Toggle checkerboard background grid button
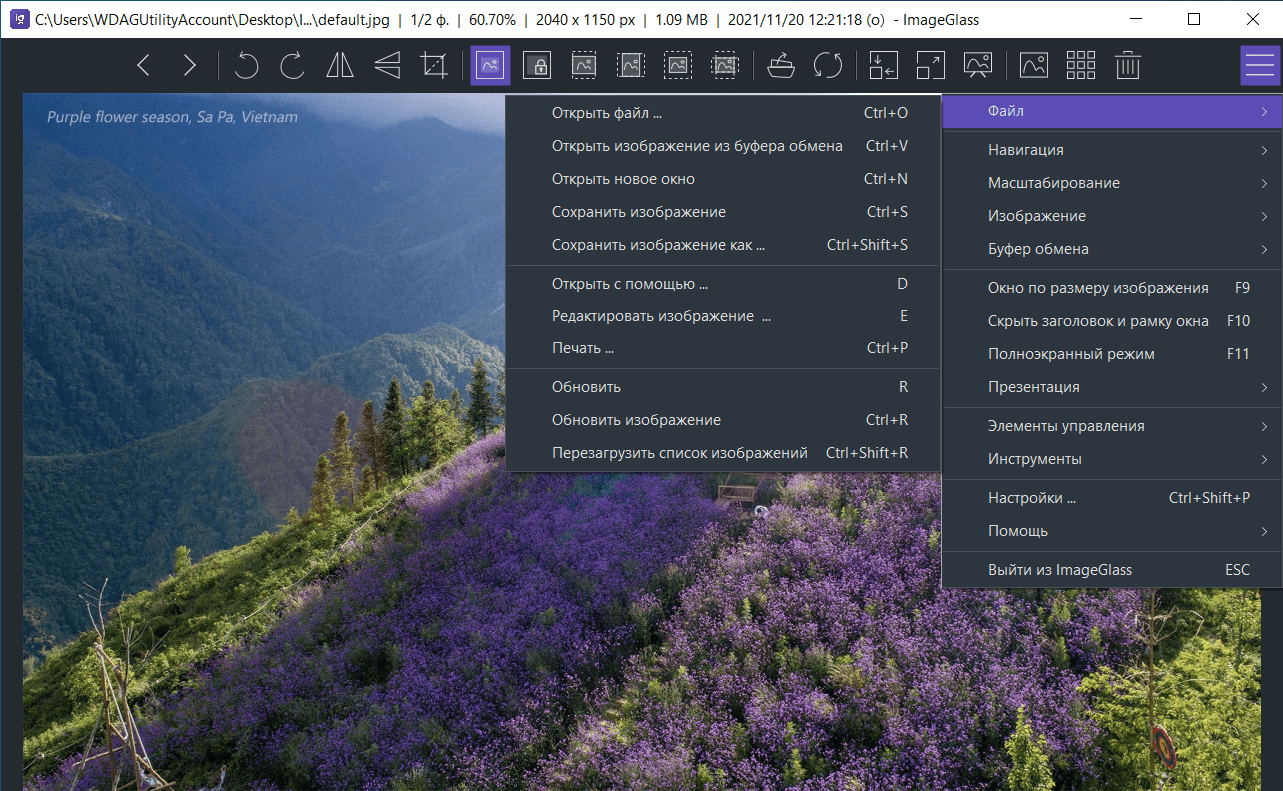 click(1081, 66)
